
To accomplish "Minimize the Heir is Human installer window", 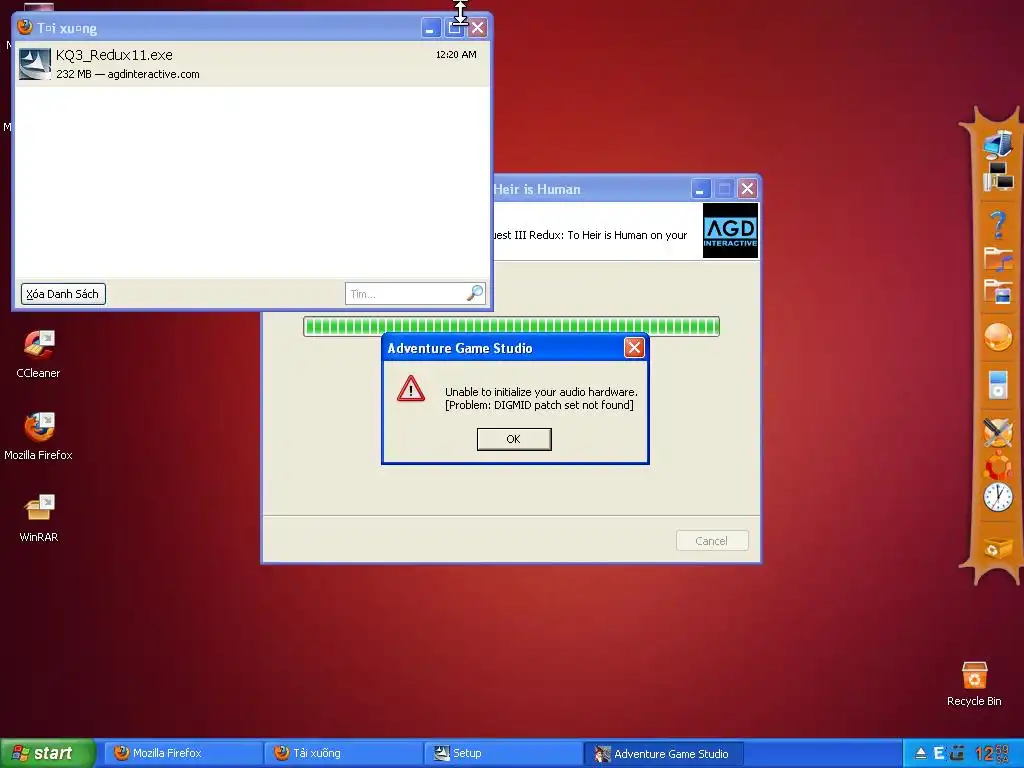I will (x=700, y=189).
